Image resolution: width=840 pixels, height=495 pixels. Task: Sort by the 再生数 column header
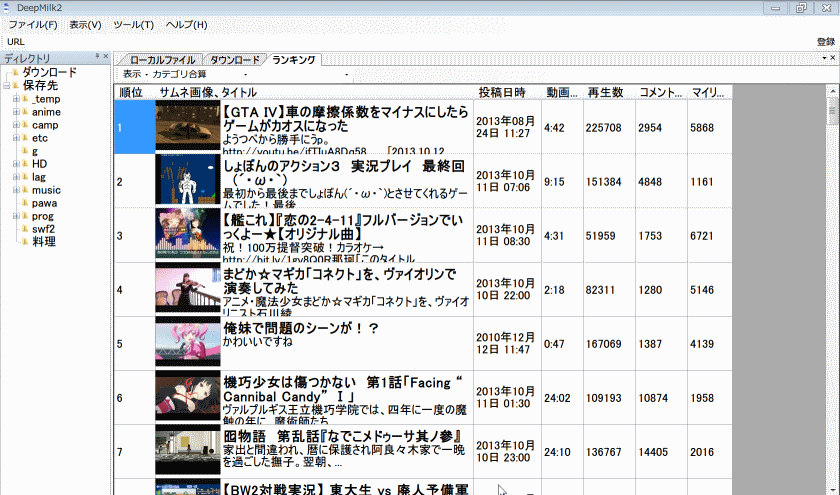coord(609,92)
